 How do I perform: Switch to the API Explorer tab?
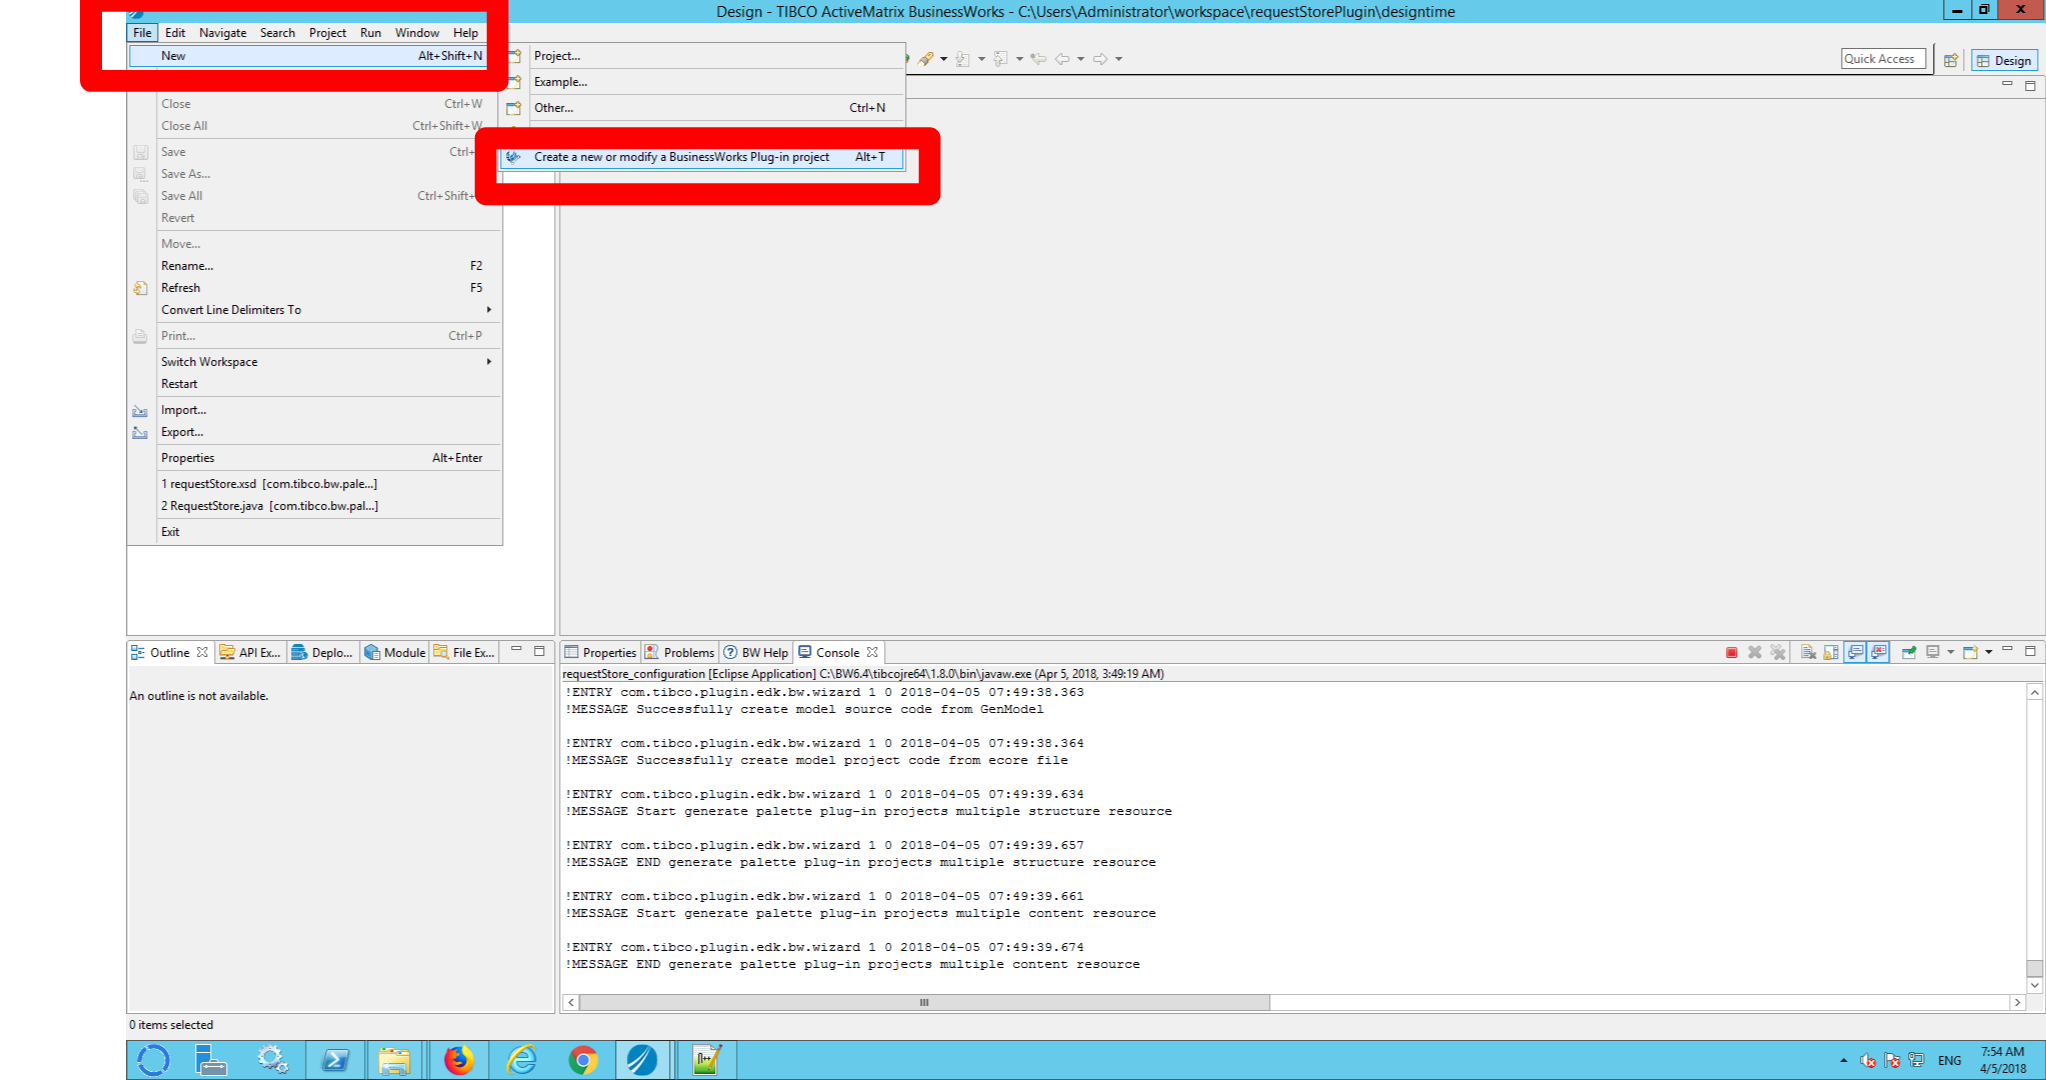click(x=251, y=652)
